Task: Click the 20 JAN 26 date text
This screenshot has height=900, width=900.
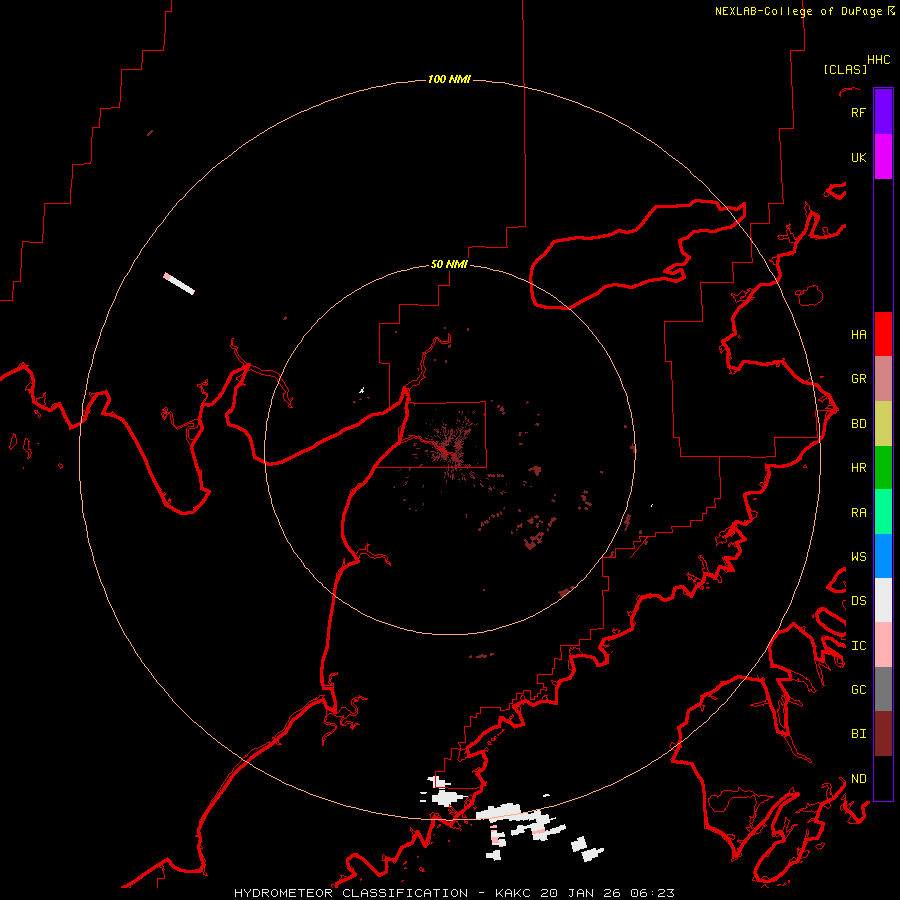Action: click(x=581, y=893)
